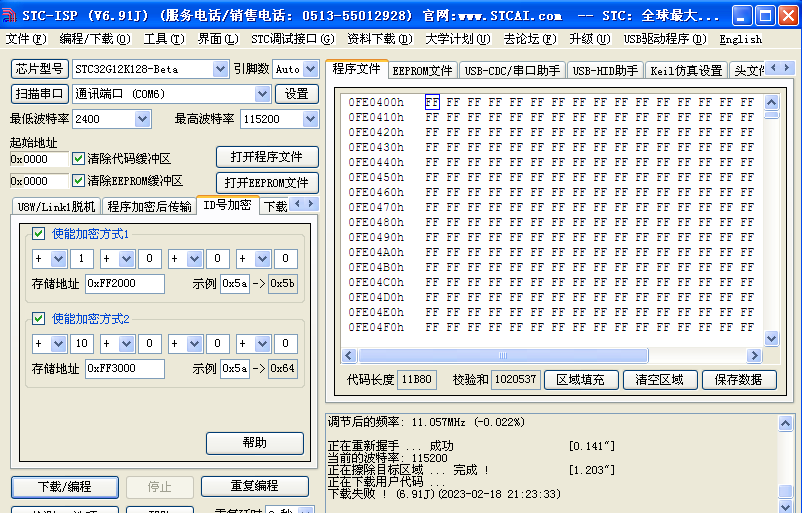The width and height of the screenshot is (802, 513).
Task: Open second operator dropdown in encryption method 1
Action: point(127,259)
